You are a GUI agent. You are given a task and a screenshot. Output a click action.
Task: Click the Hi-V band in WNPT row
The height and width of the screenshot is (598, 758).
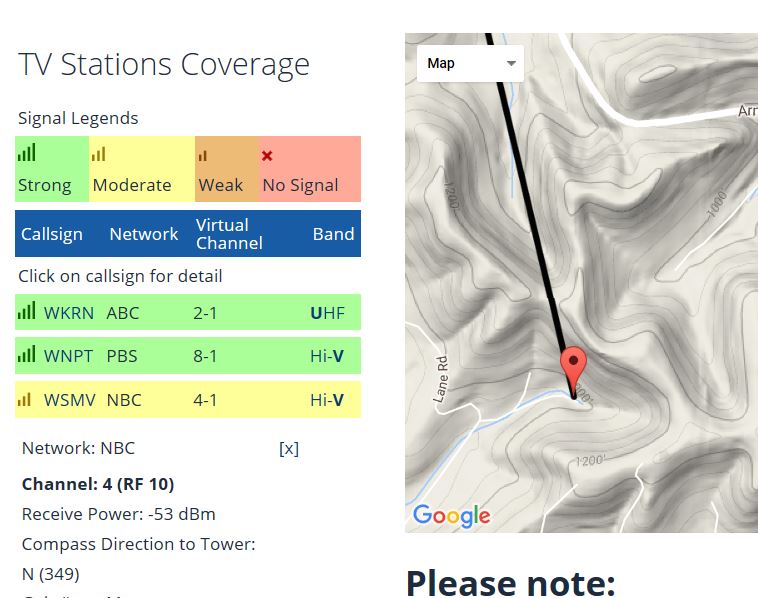click(x=327, y=356)
